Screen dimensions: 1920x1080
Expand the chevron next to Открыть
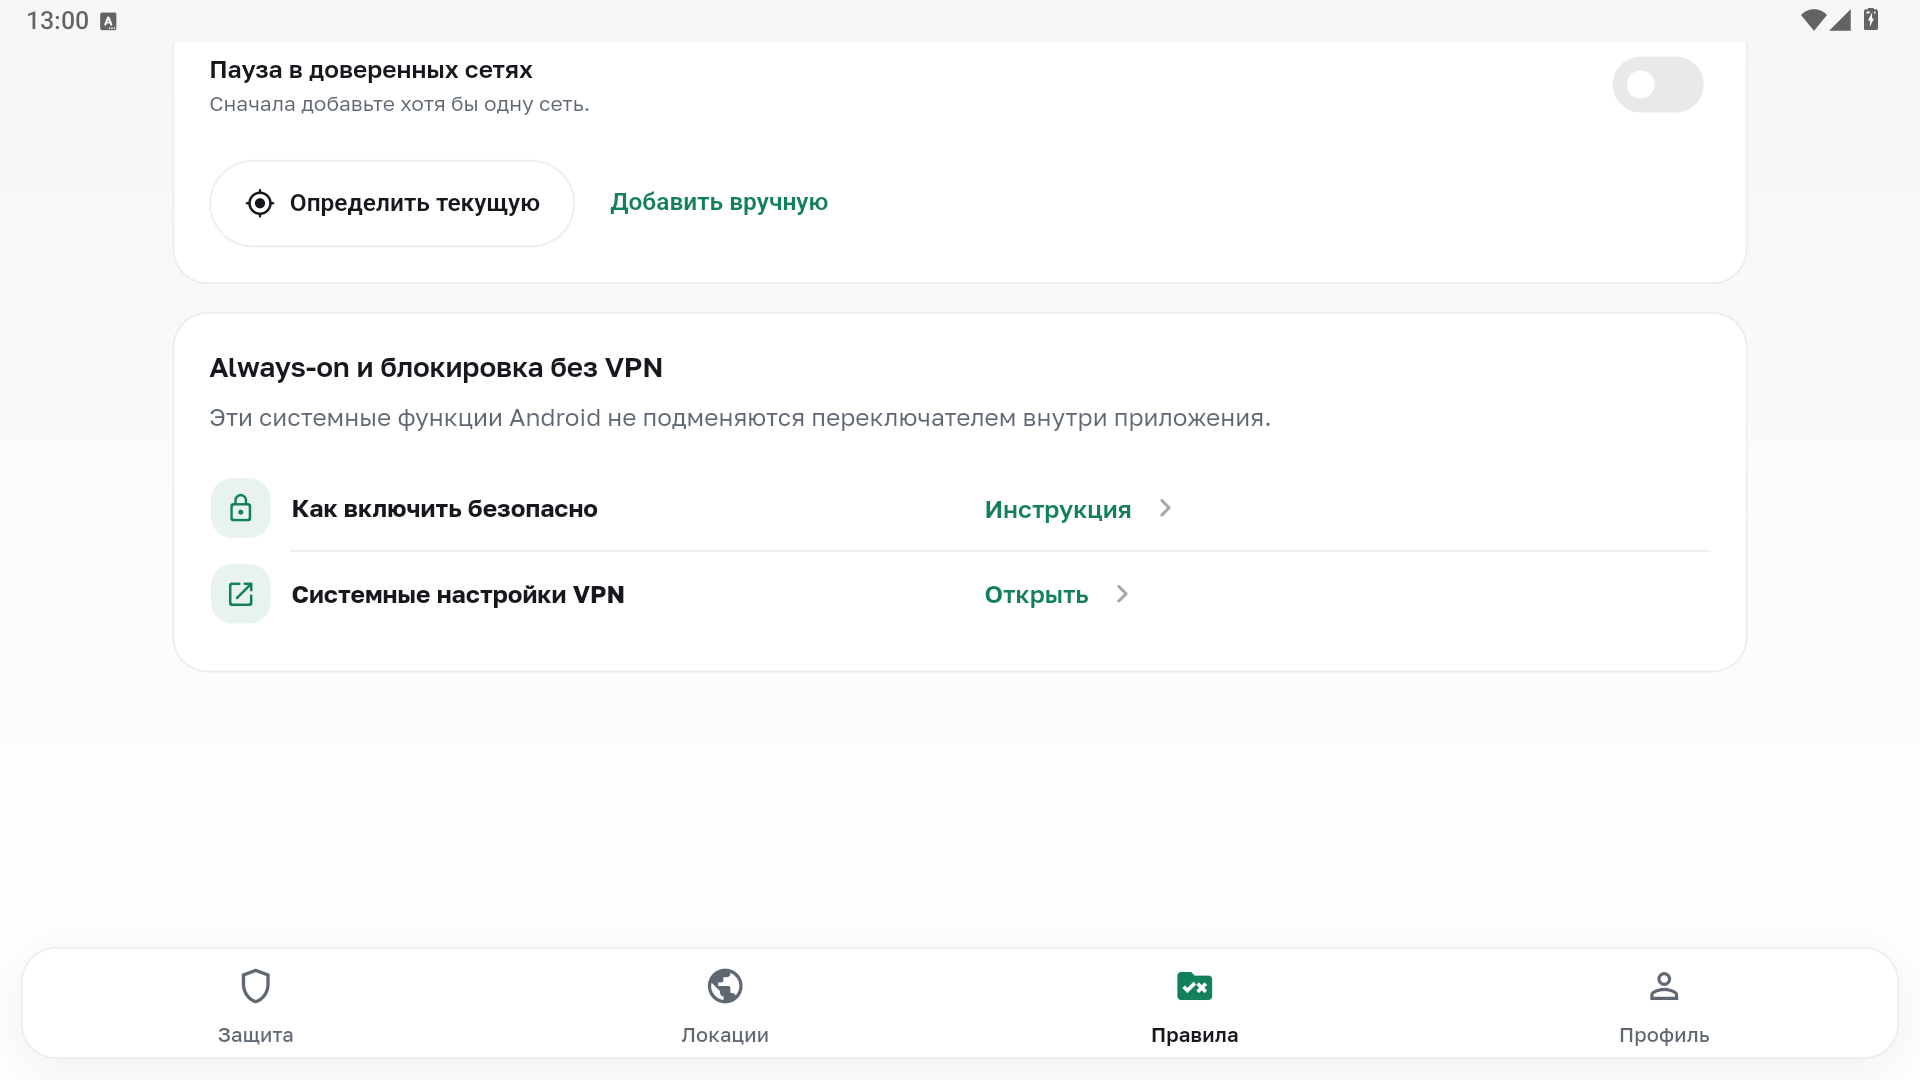coord(1122,594)
